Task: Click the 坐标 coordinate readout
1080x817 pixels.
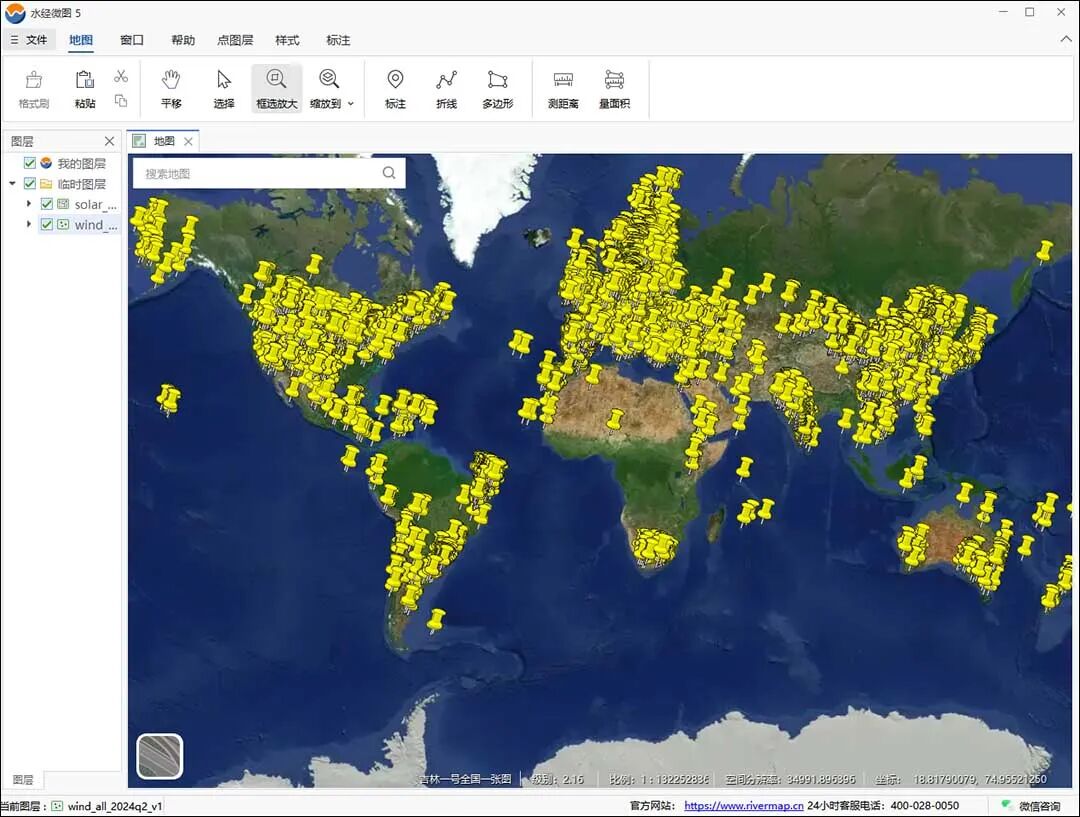Action: tap(961, 779)
